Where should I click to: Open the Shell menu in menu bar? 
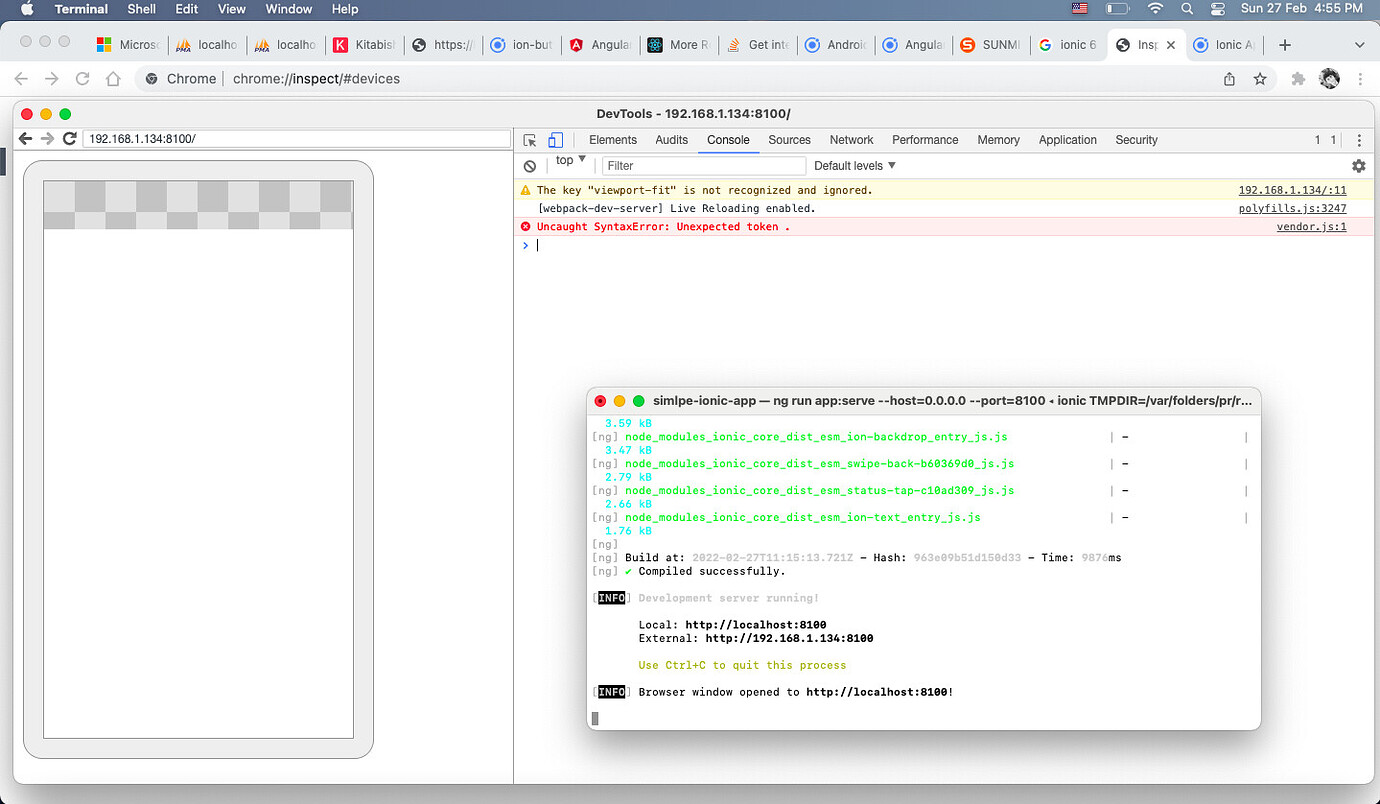141,9
